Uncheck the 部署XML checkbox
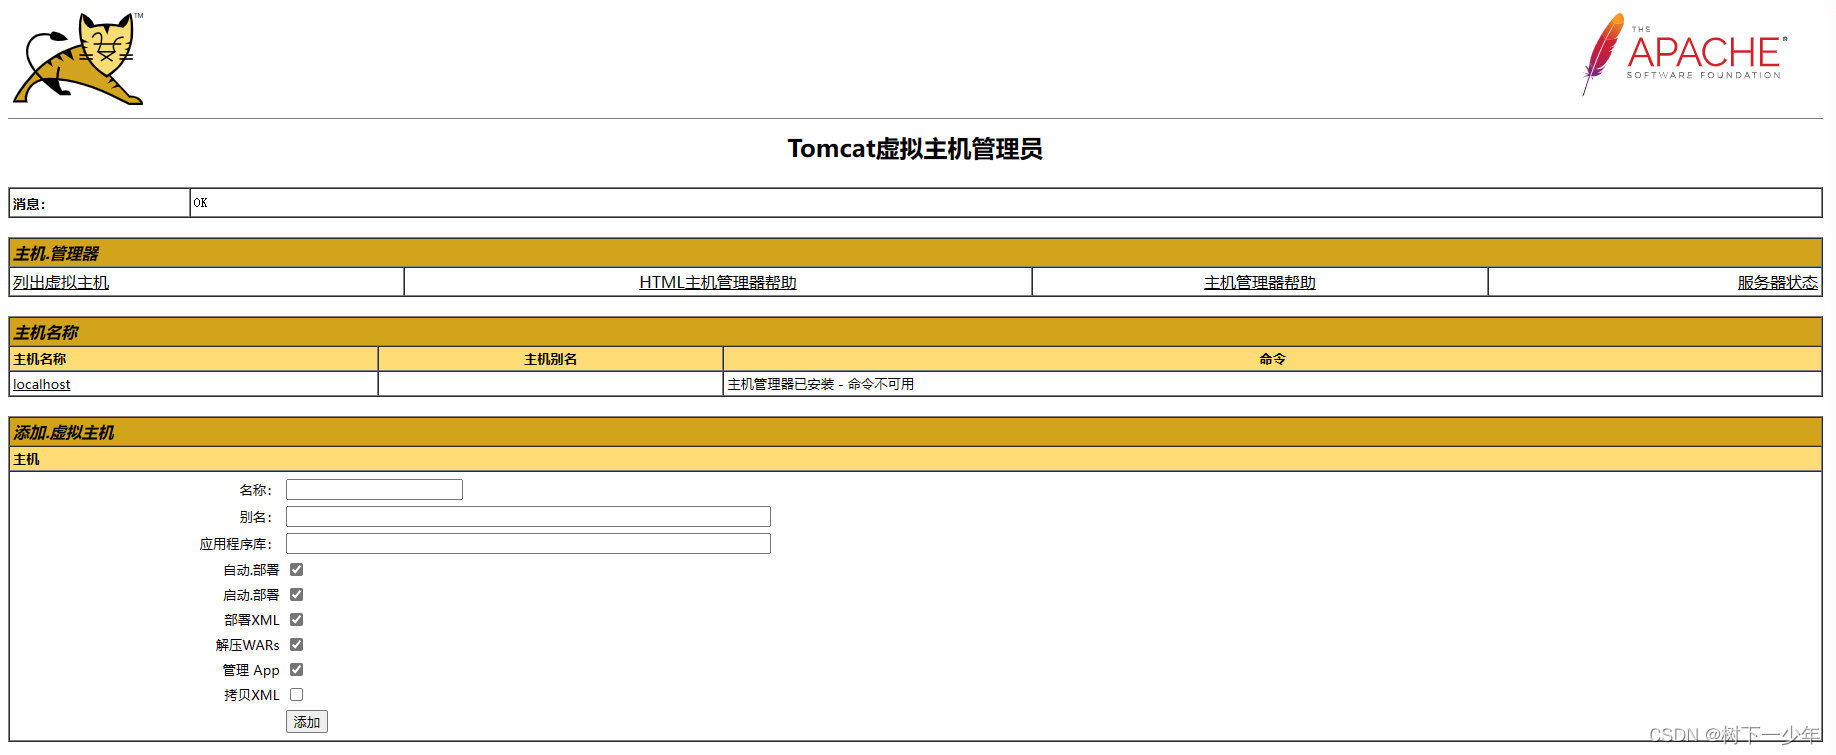Screen dimensions: 1836x755 (297, 620)
